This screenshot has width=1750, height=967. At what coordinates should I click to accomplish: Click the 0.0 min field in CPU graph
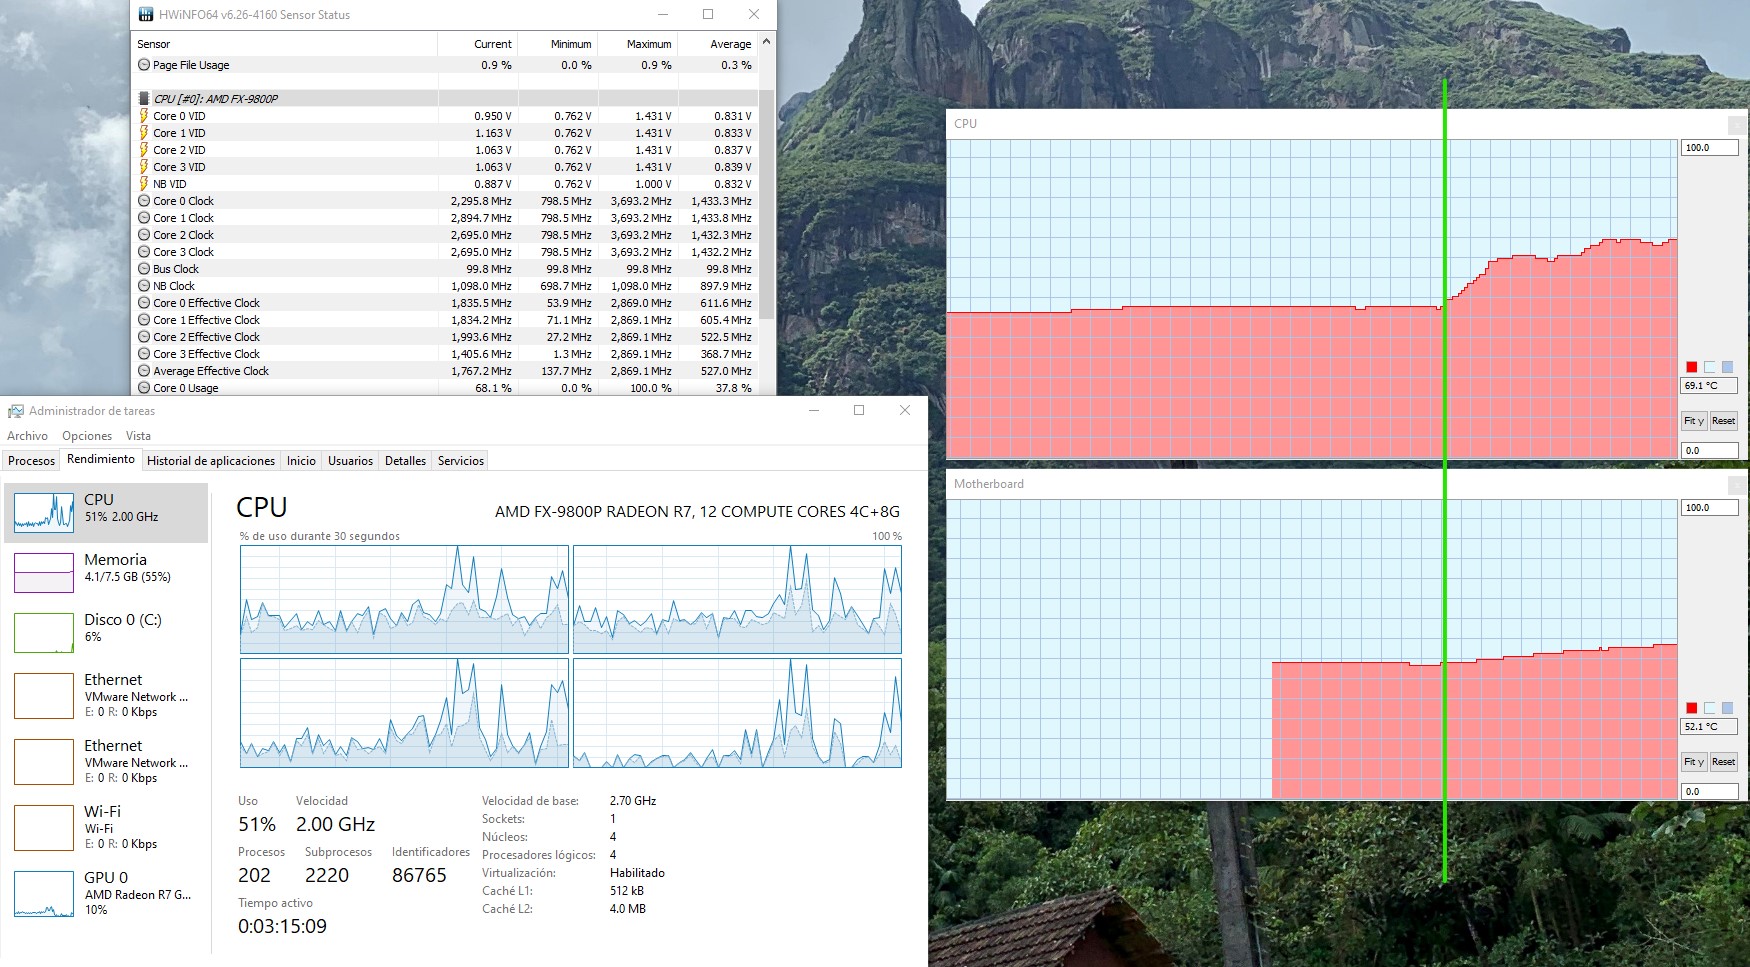[1710, 451]
